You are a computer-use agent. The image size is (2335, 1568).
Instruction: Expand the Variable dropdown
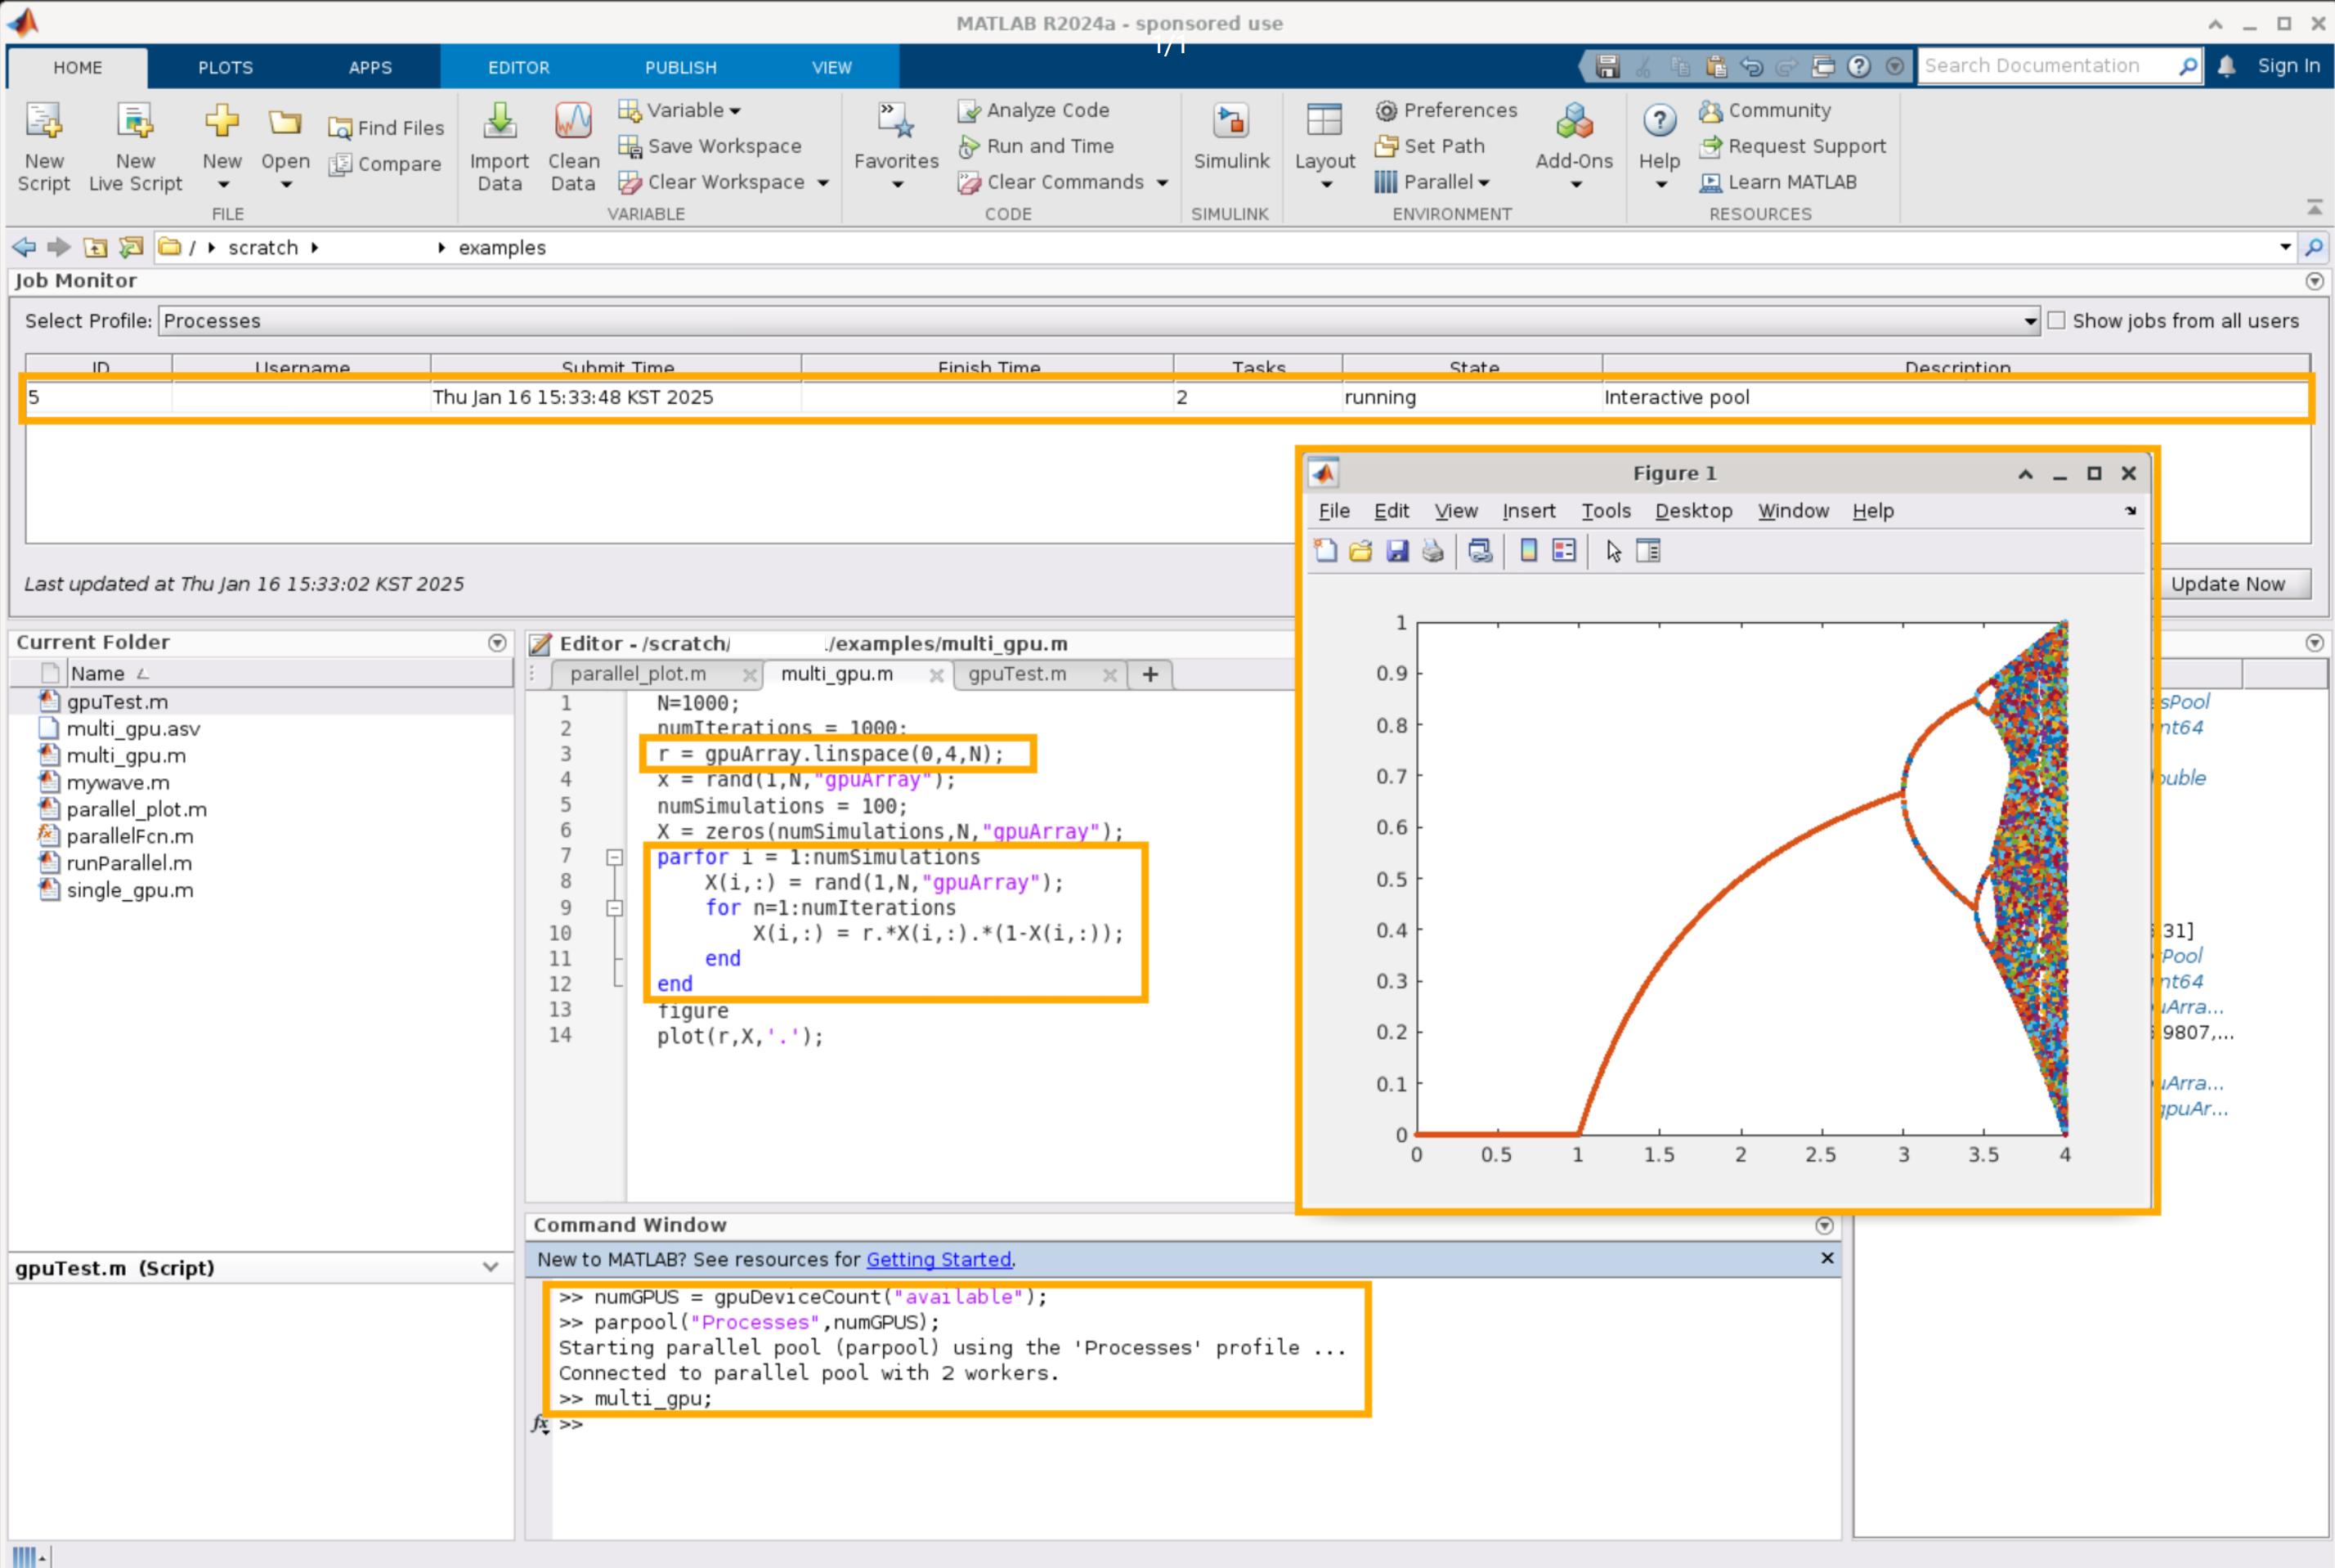click(x=735, y=111)
